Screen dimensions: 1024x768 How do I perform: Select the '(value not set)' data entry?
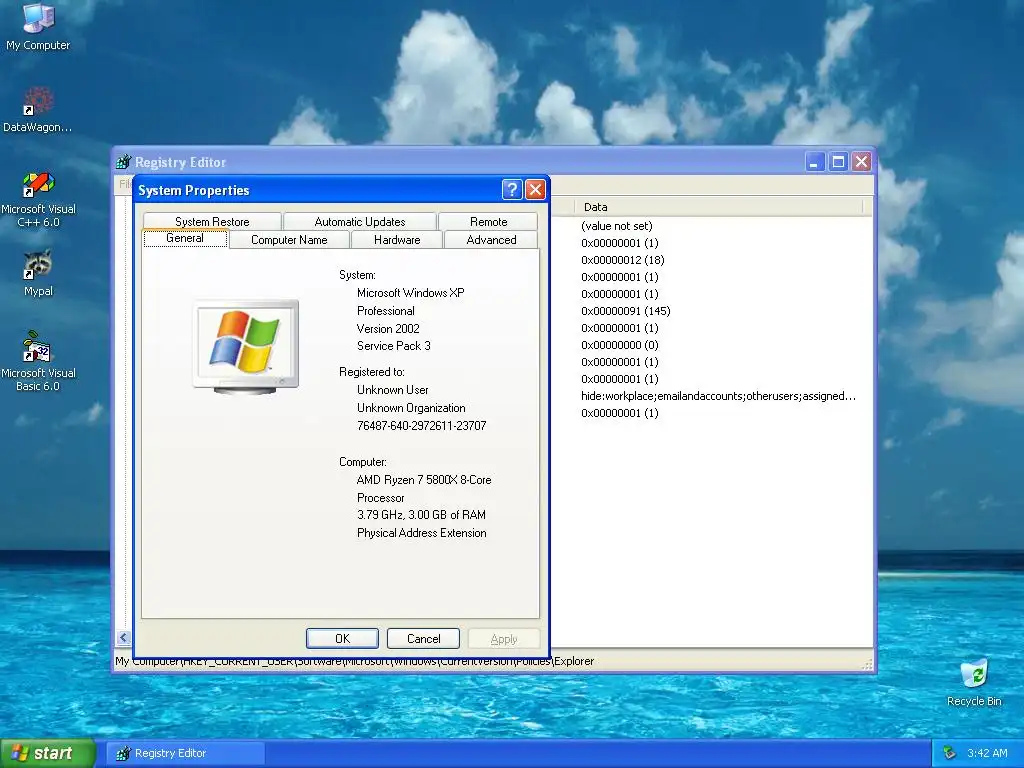click(616, 226)
